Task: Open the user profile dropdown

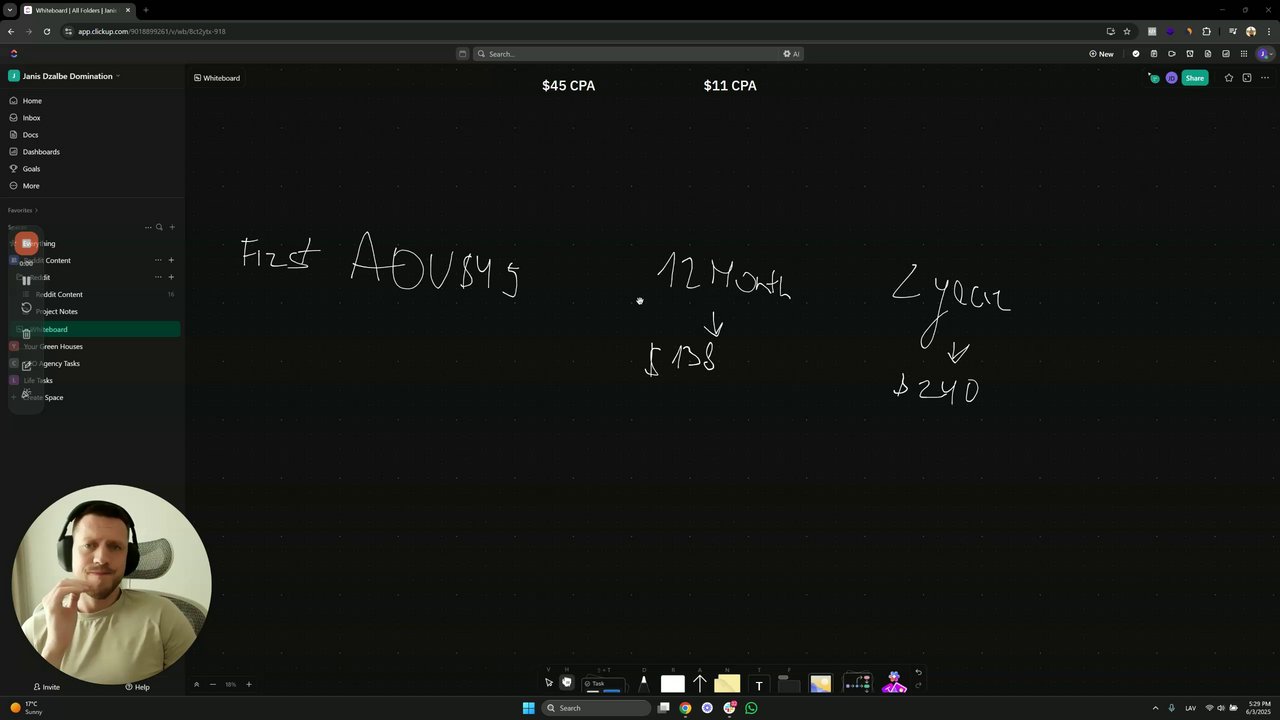Action: [x=1265, y=54]
